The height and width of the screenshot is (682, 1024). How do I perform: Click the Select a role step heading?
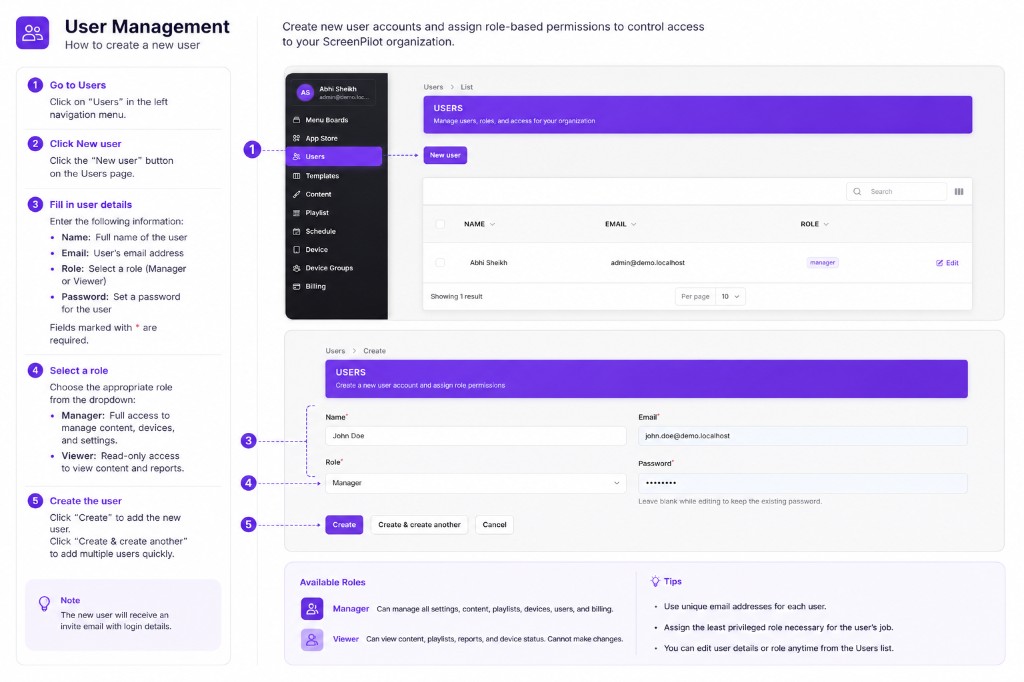click(x=79, y=370)
